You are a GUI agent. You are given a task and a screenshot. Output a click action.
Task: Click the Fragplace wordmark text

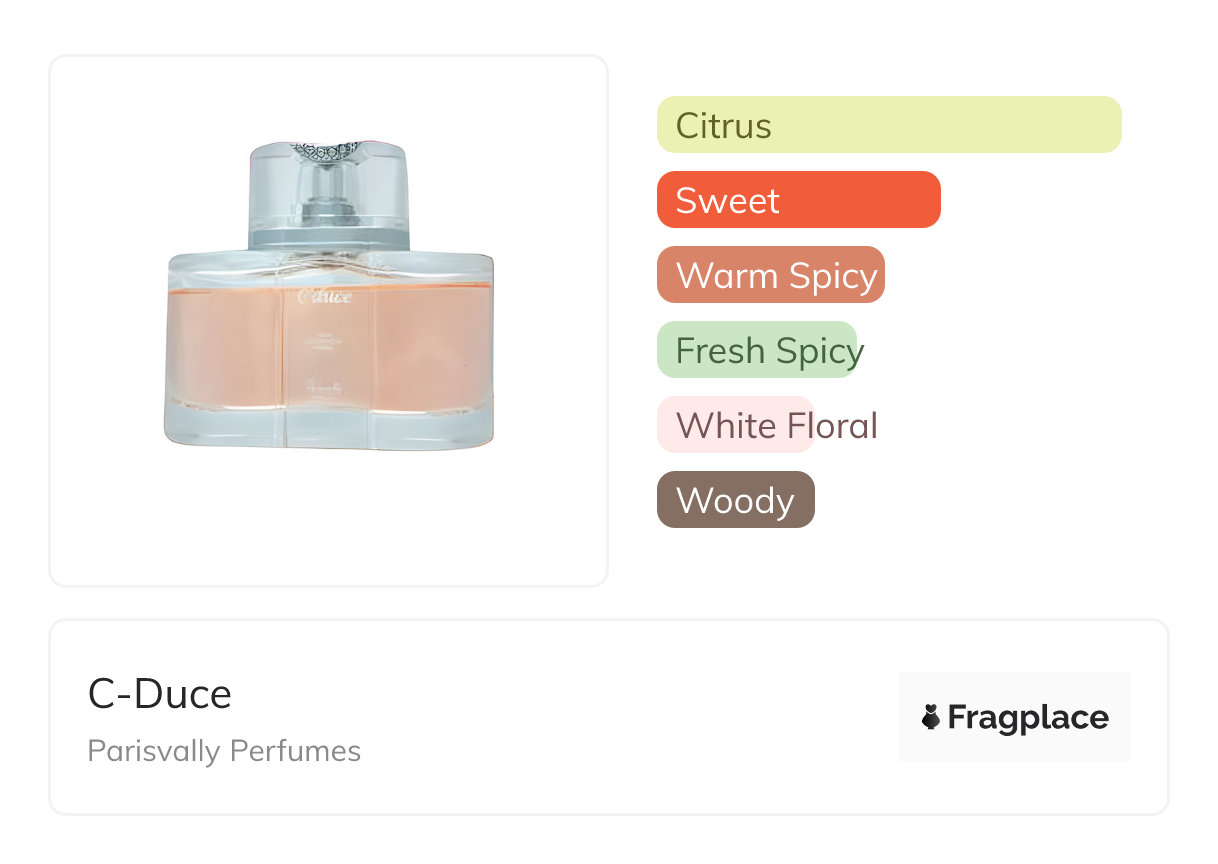(1028, 717)
